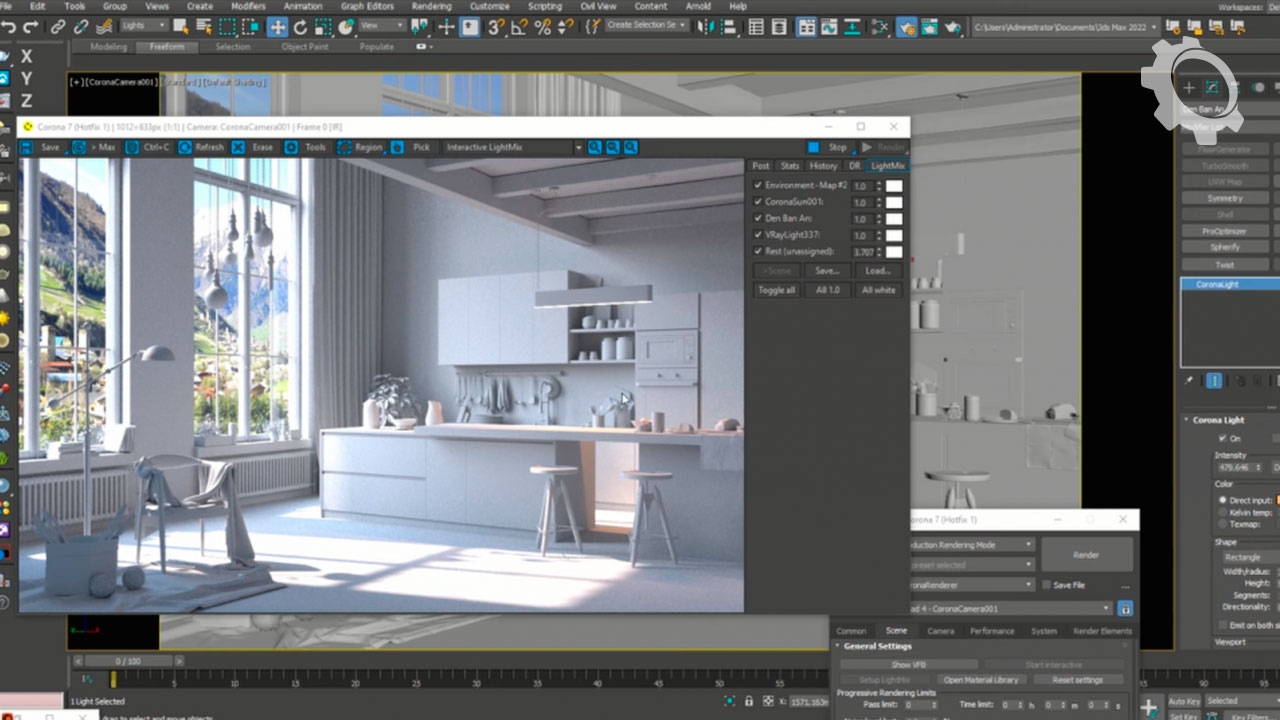Click the Toggle all LightMix button

coord(777,290)
